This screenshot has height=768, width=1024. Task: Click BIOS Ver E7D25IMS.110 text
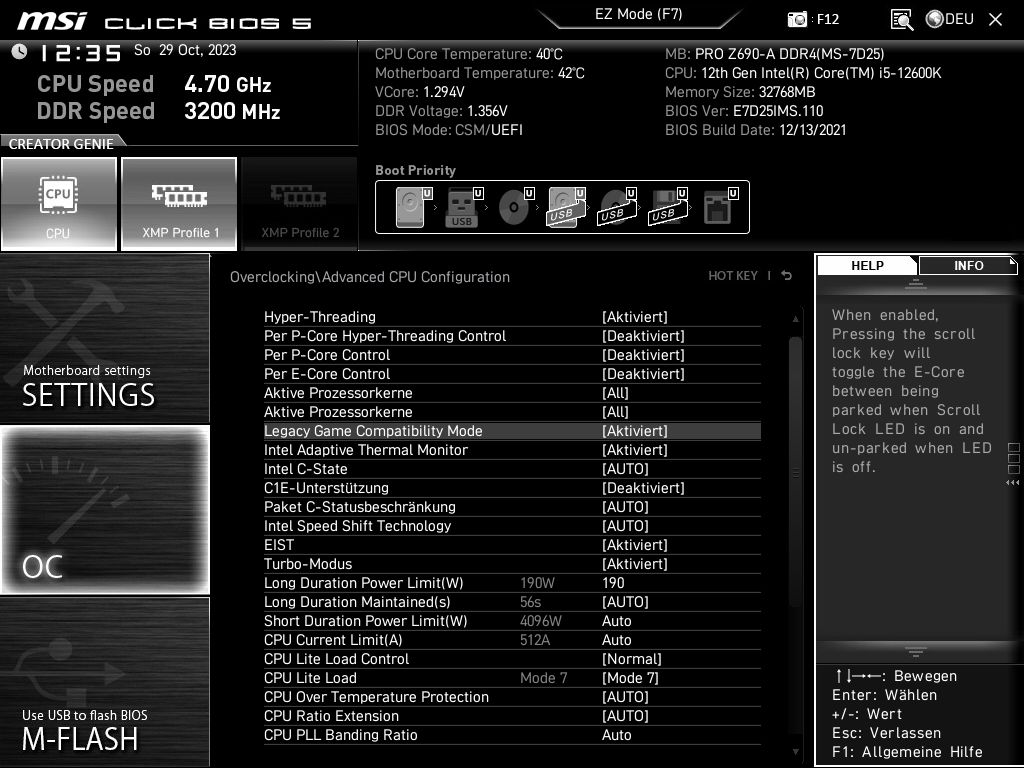point(744,111)
